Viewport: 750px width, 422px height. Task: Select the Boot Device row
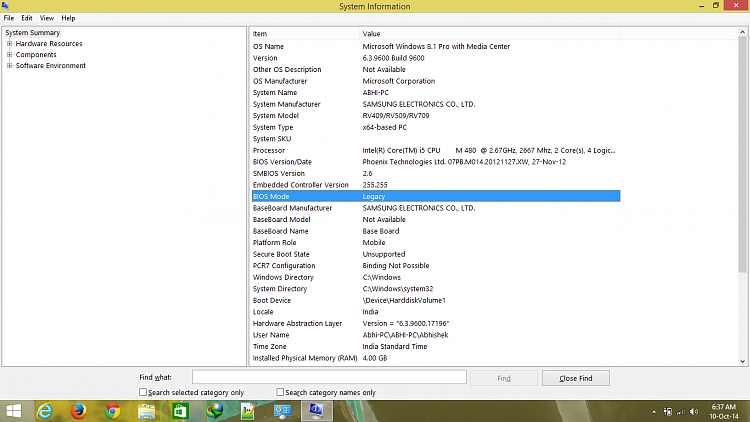coord(436,300)
